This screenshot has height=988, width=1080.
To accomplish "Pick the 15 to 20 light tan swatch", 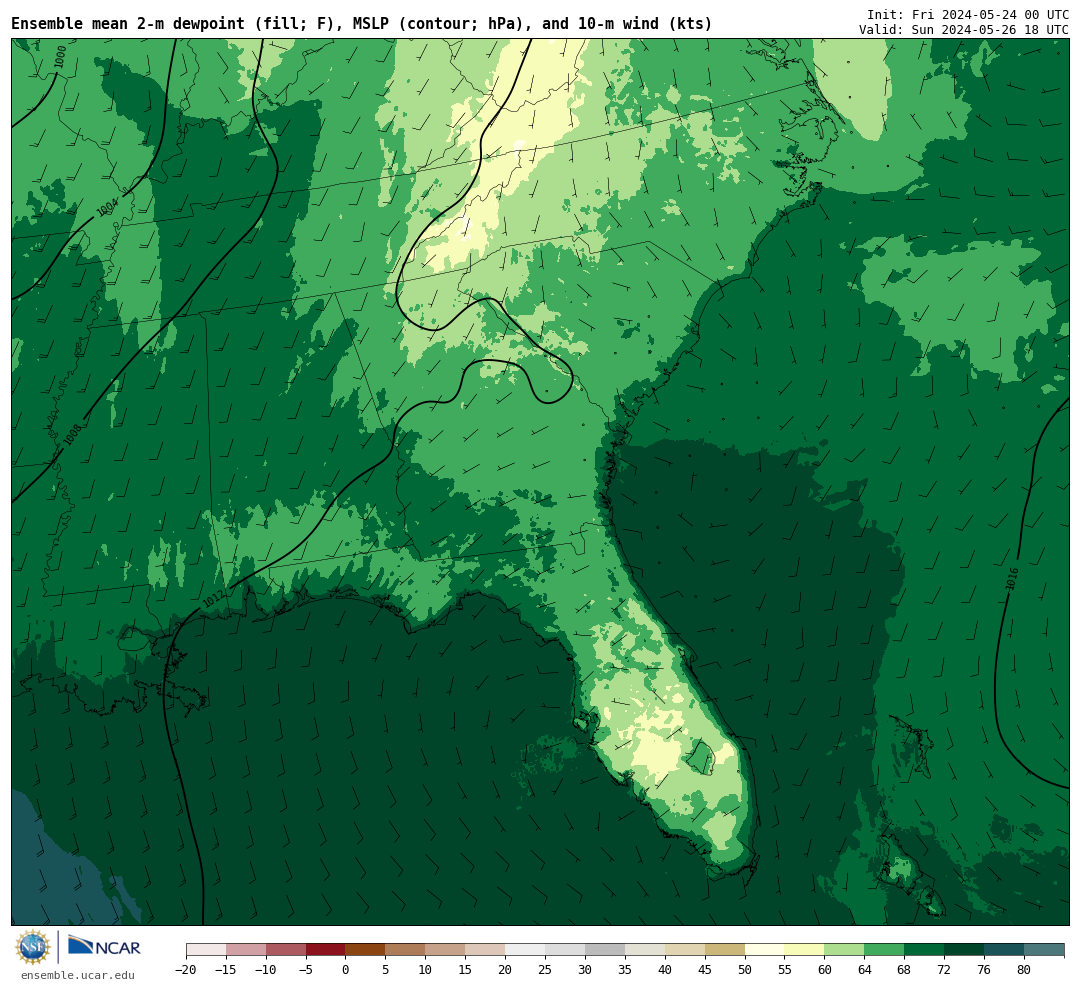I will coord(486,950).
